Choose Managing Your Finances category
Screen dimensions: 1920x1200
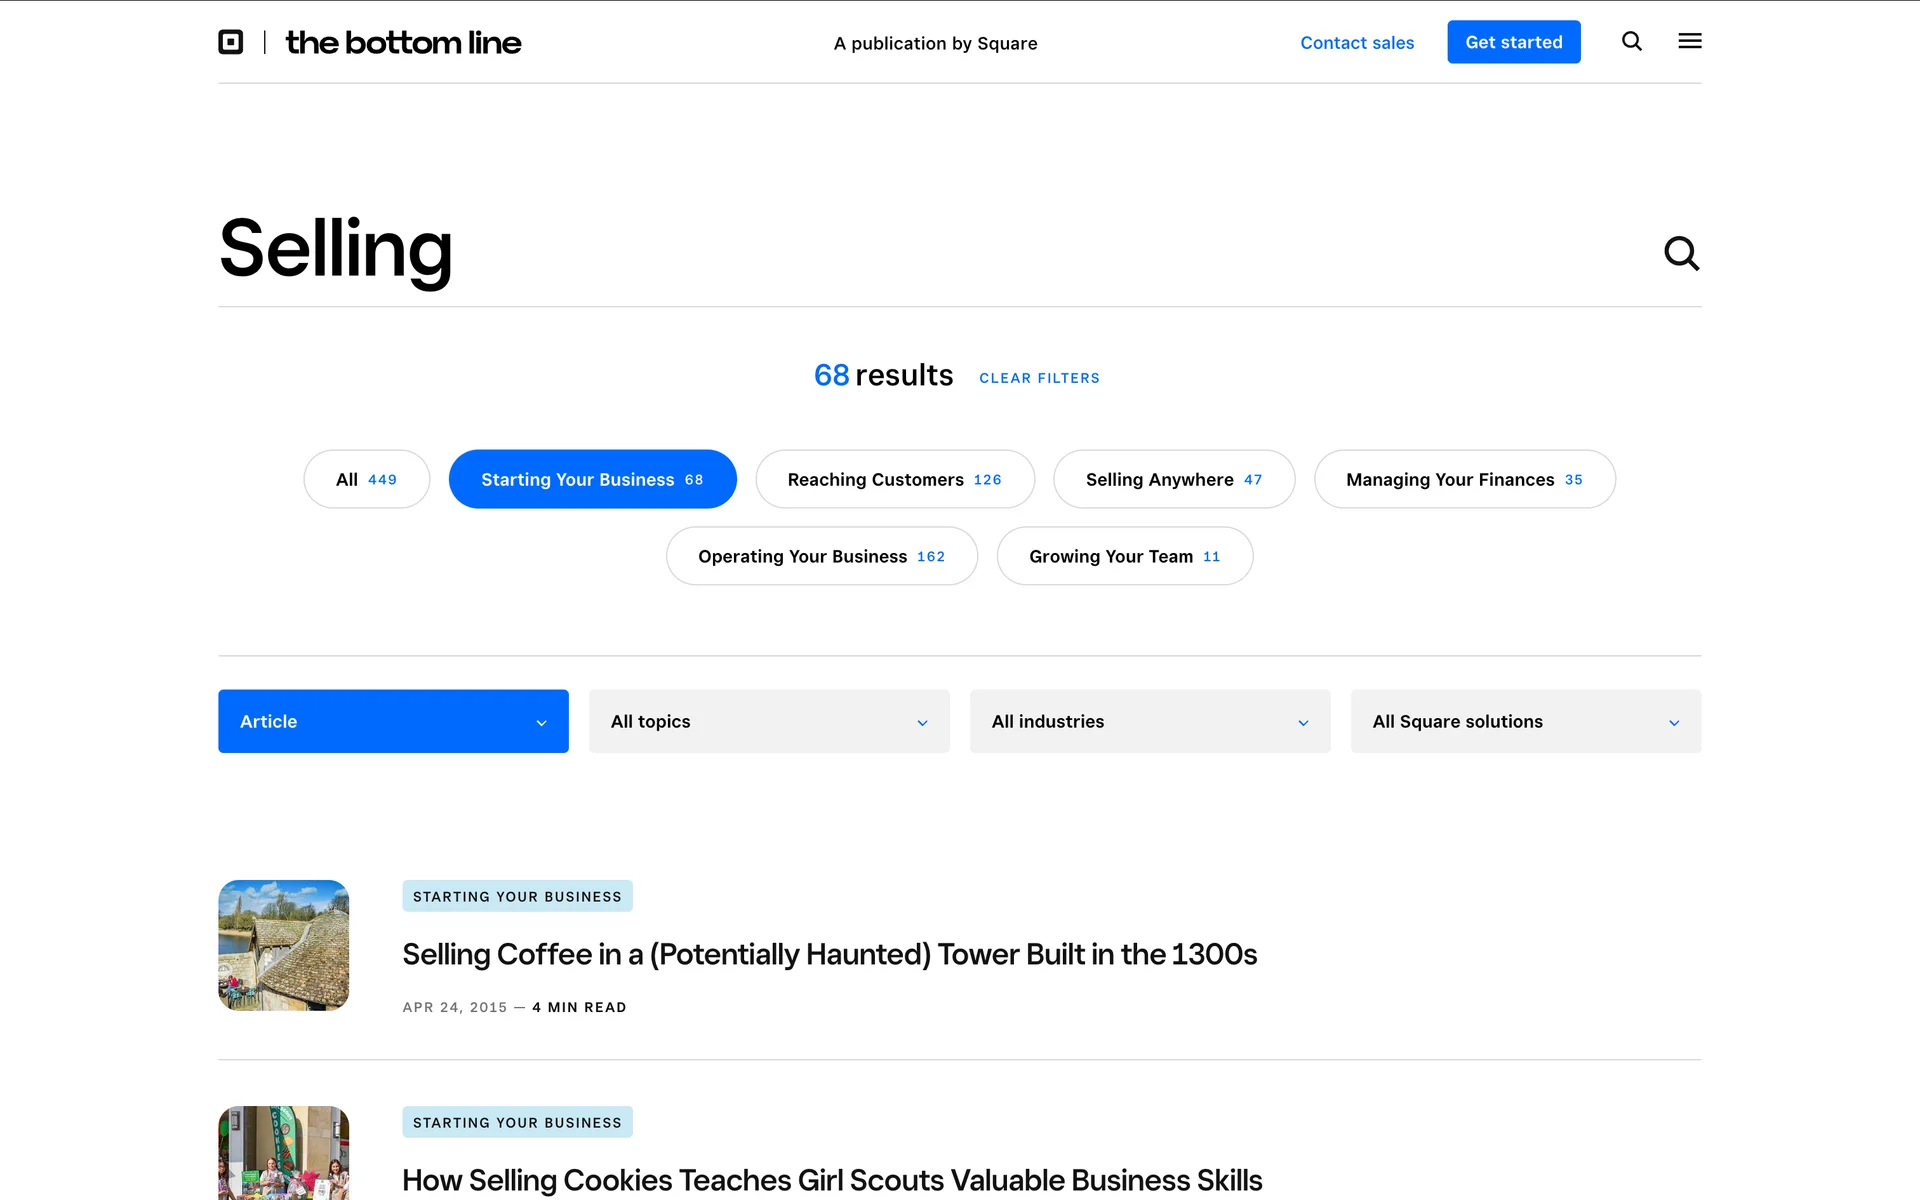coord(1464,479)
